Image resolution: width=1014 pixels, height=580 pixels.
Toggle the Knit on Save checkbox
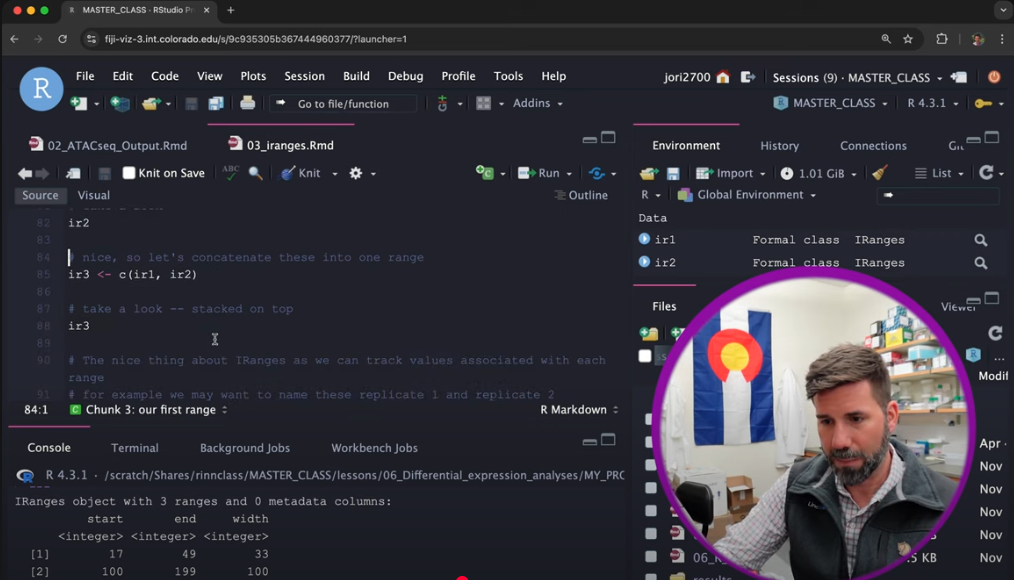tap(129, 173)
